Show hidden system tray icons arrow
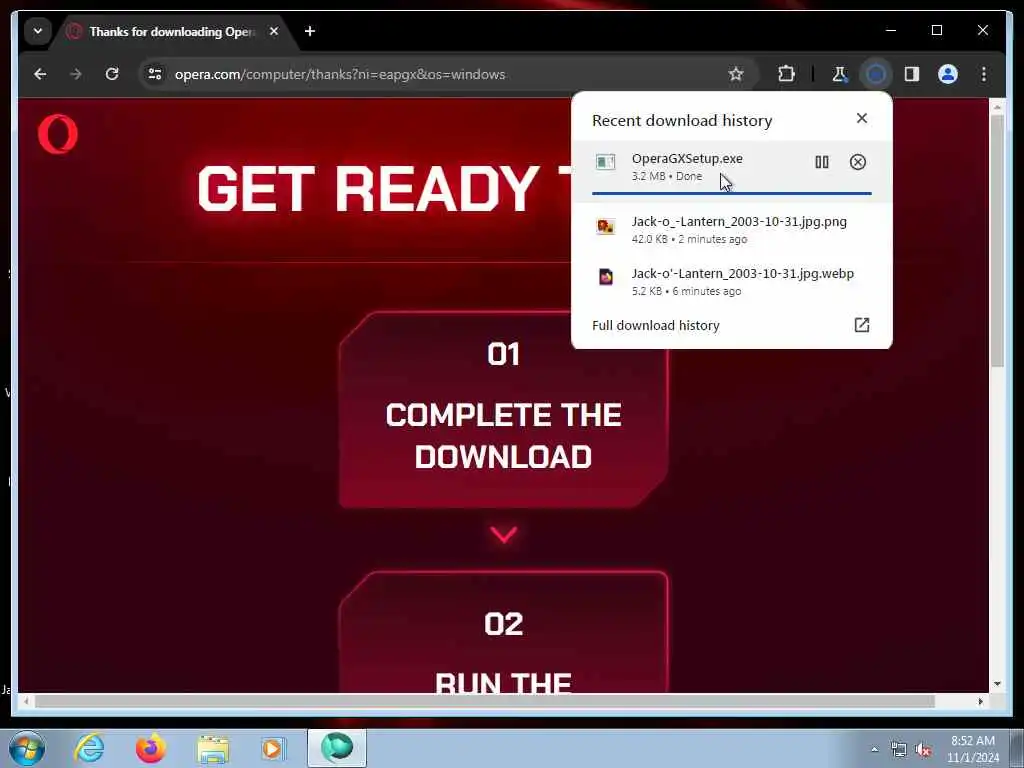This screenshot has height=768, width=1024. click(874, 749)
